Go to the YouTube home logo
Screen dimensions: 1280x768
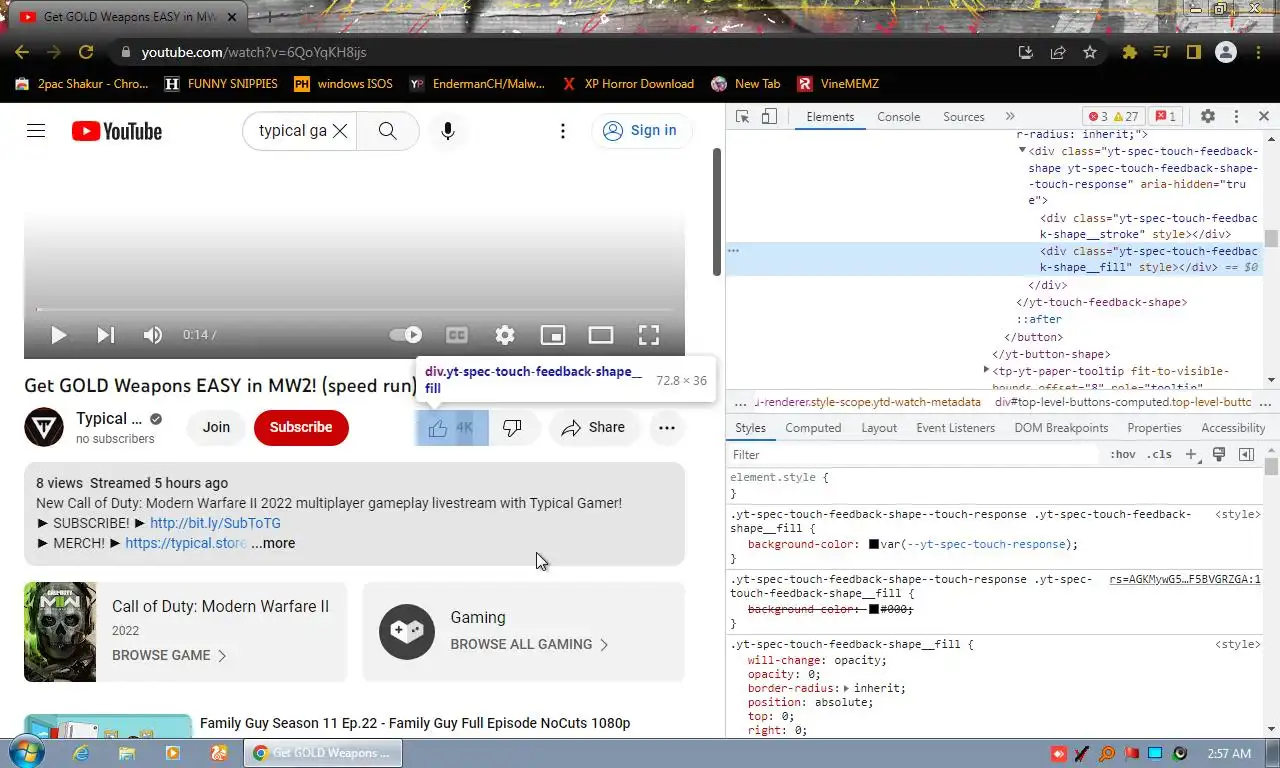117,131
